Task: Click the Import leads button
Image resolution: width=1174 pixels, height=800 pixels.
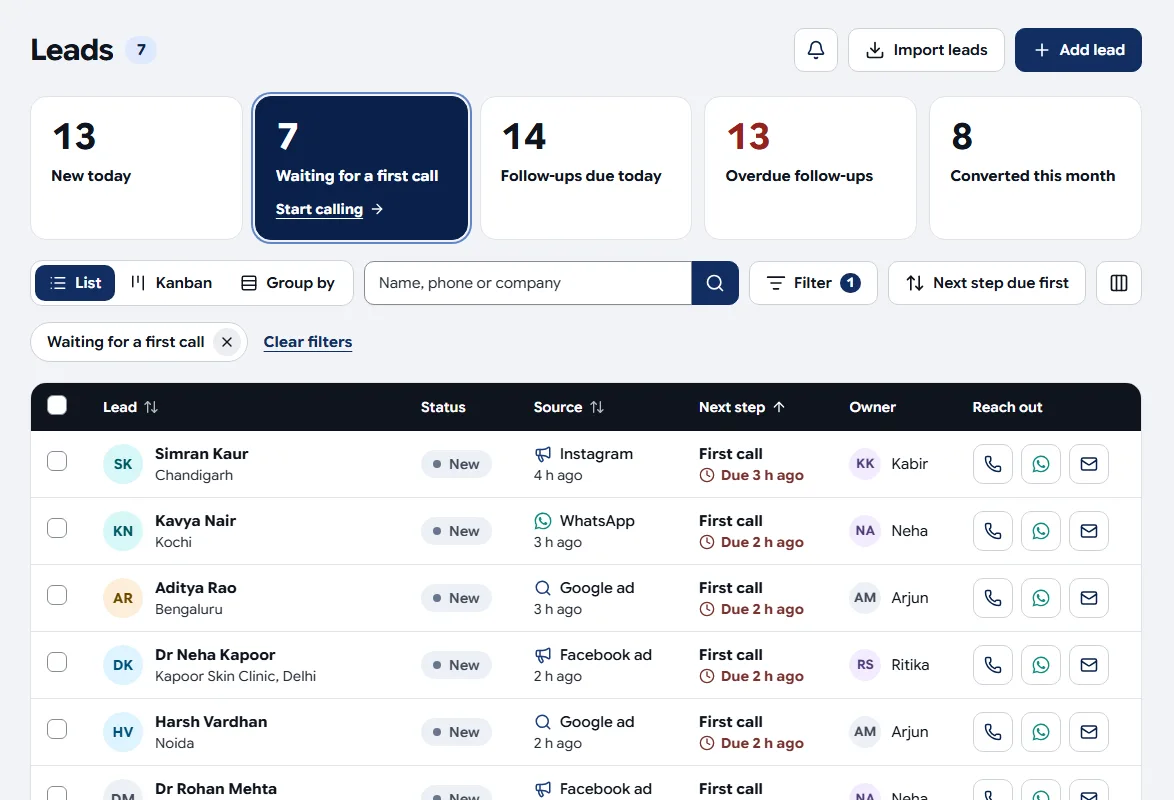Action: (926, 50)
